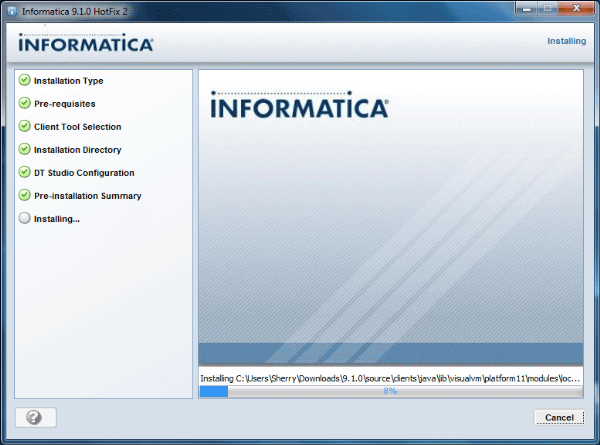Open help with the question mark button
600x445 pixels.
tap(36, 417)
